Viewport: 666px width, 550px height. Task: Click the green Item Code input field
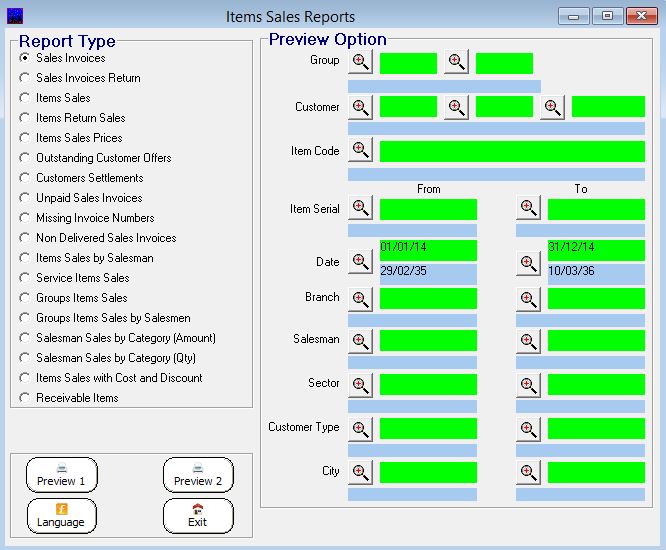pyautogui.click(x=512, y=151)
